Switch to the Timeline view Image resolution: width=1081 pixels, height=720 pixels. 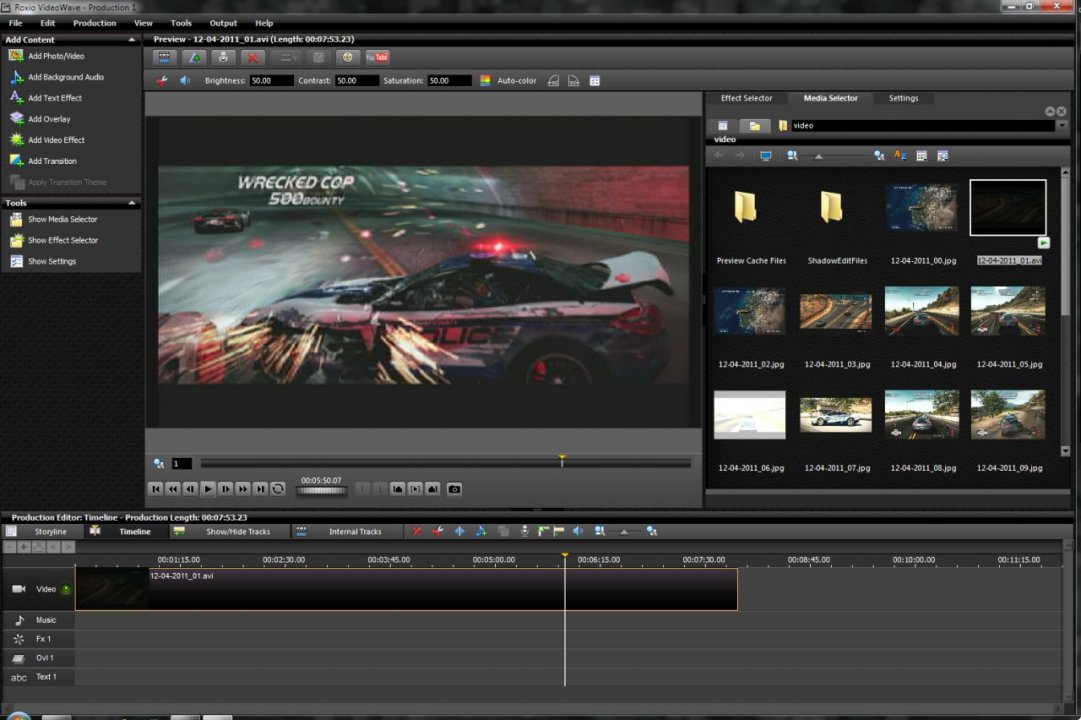[134, 532]
